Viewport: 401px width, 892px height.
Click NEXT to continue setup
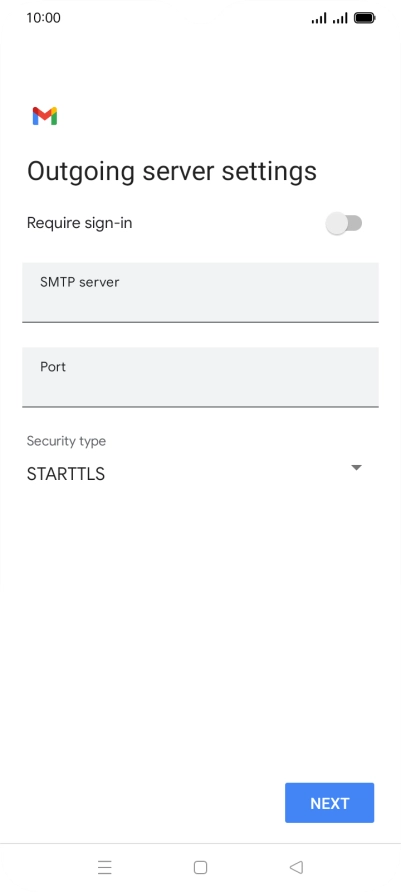329,803
